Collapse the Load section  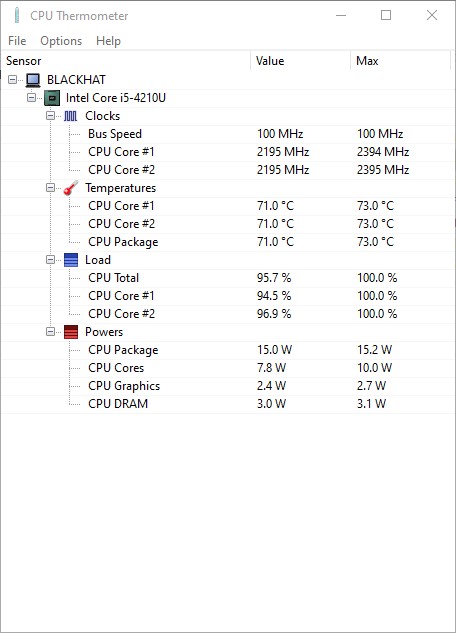pos(50,259)
